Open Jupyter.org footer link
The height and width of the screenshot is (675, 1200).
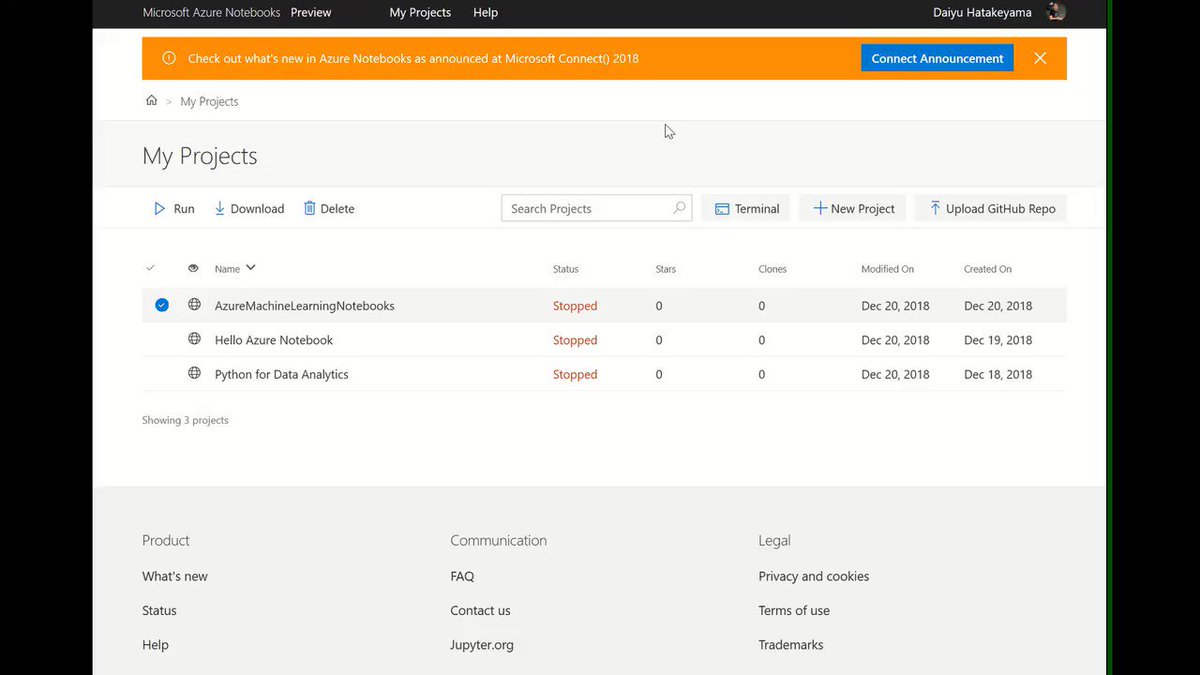(x=482, y=645)
